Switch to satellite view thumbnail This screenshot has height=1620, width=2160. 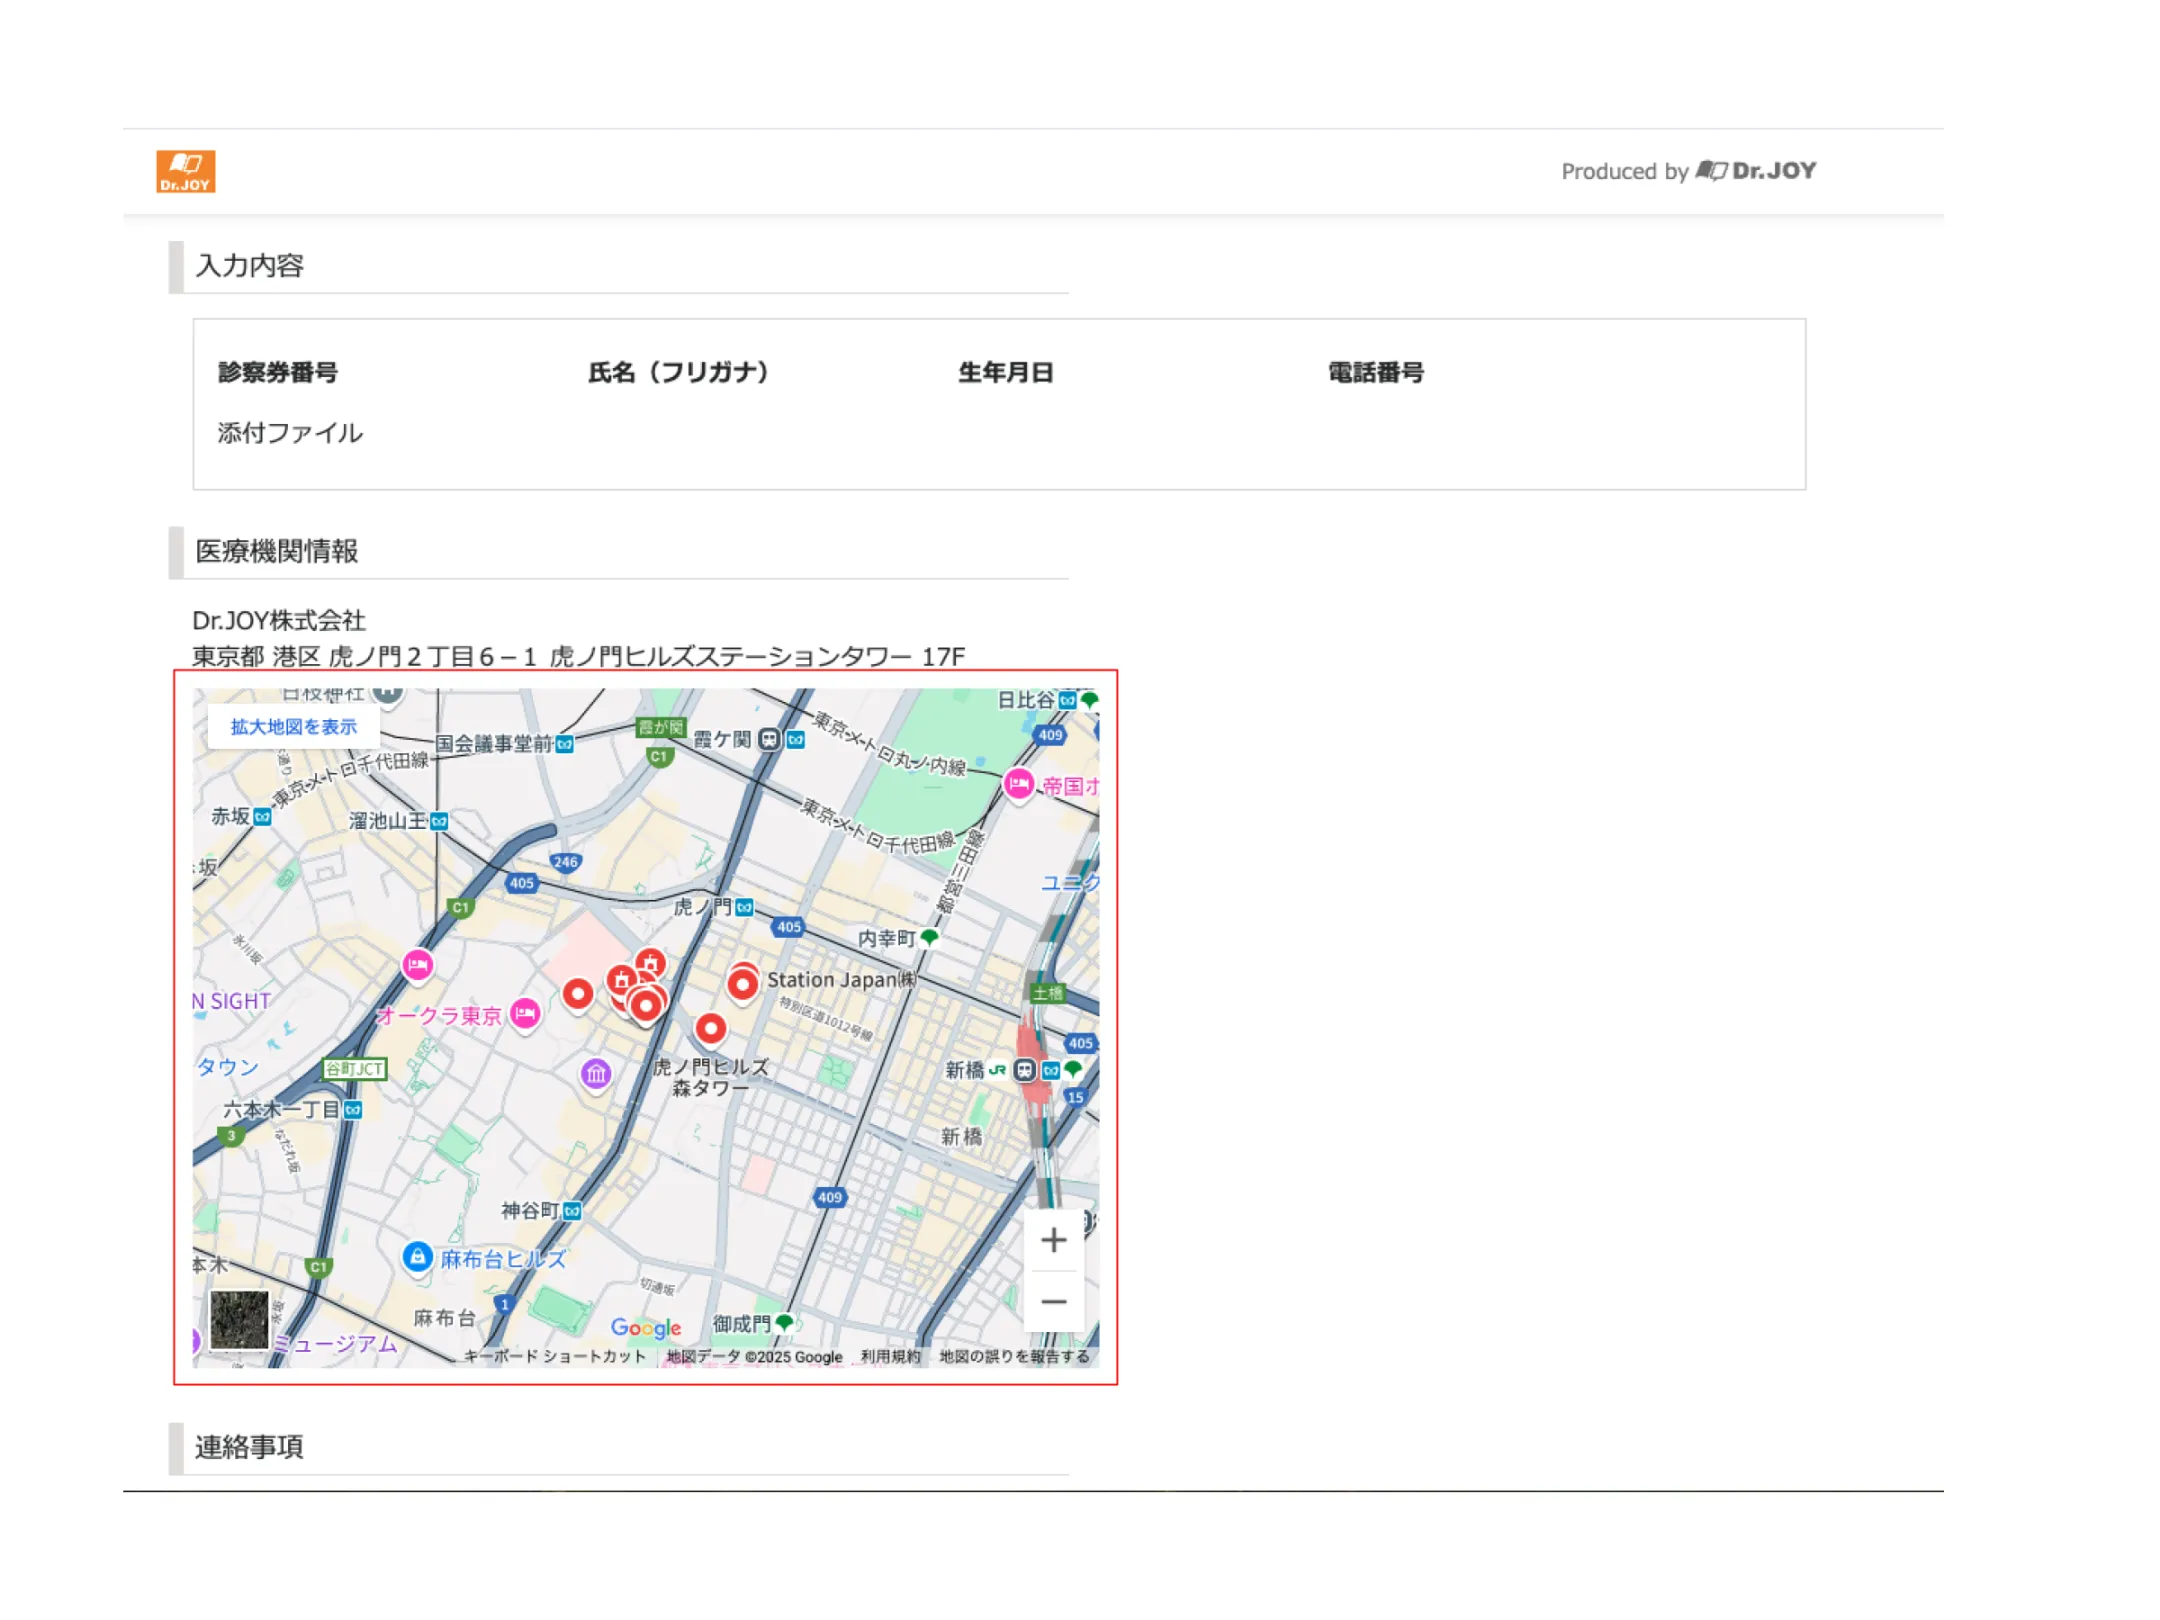(239, 1320)
